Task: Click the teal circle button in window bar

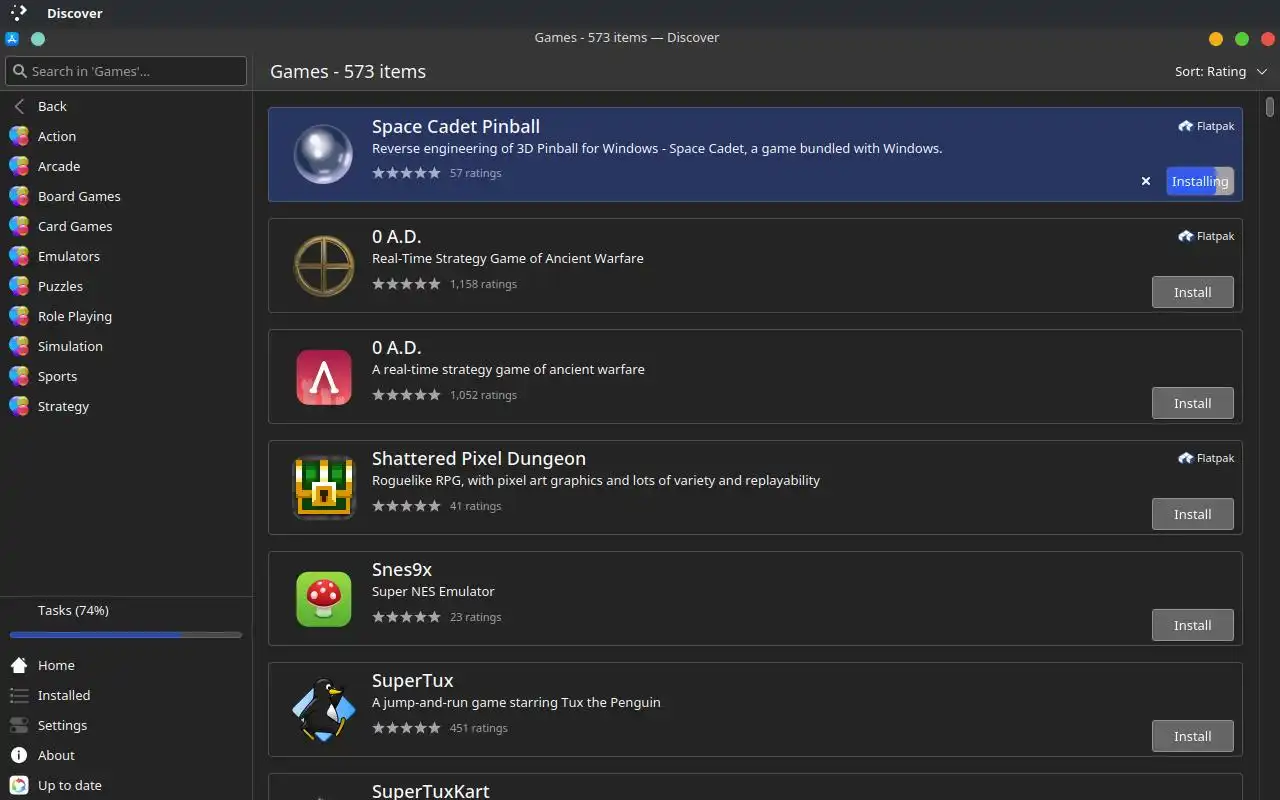Action: (x=38, y=39)
